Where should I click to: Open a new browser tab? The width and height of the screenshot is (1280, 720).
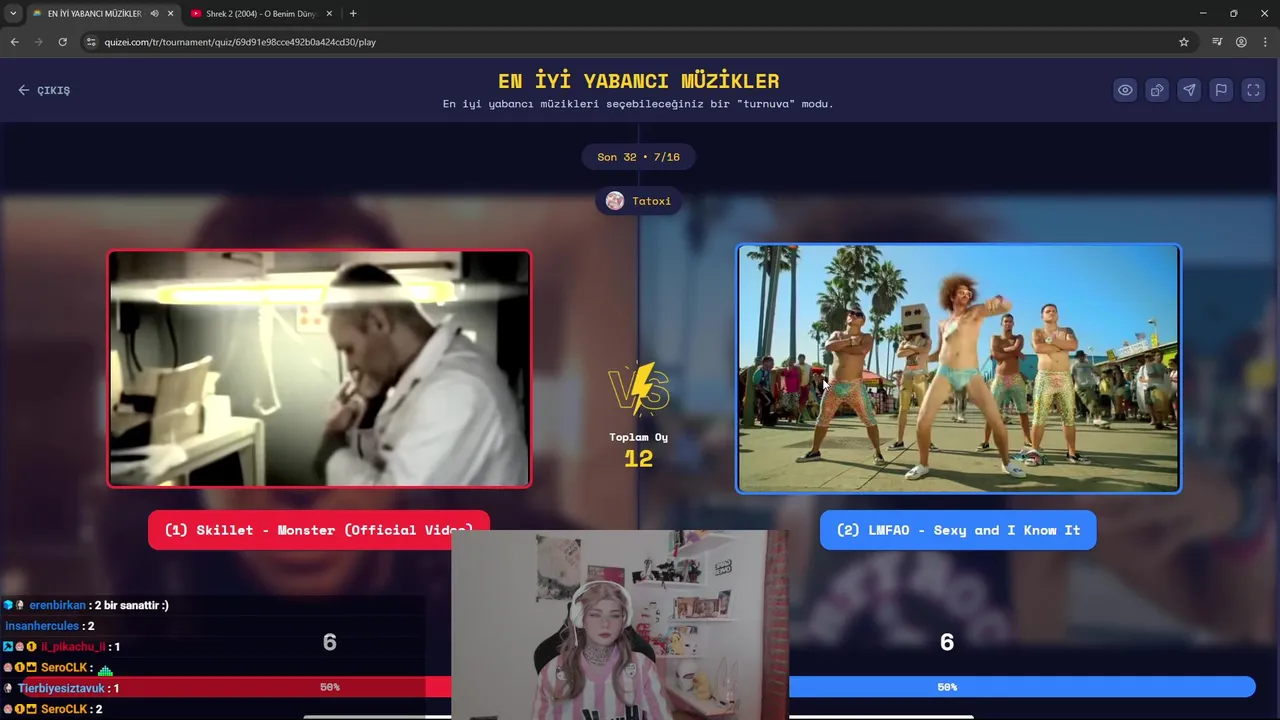pyautogui.click(x=353, y=13)
